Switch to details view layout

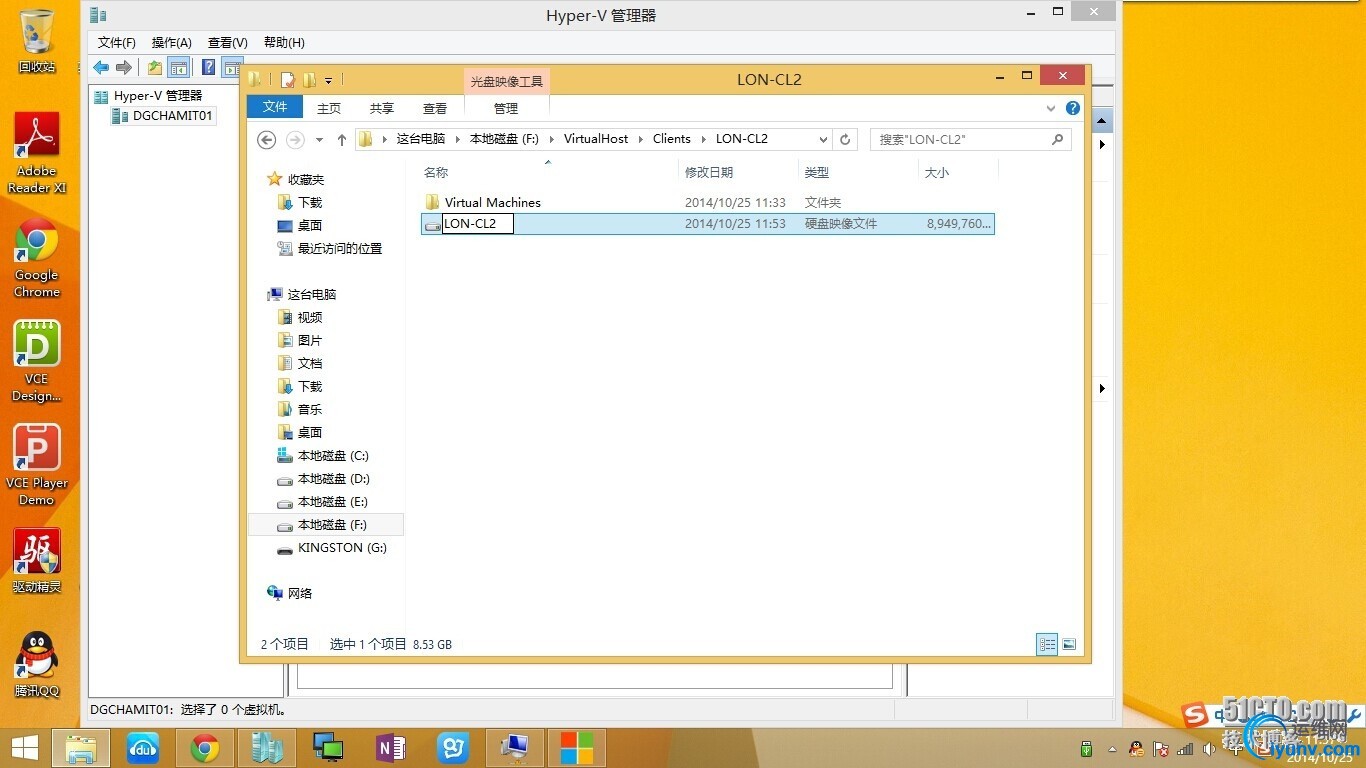(x=1047, y=645)
